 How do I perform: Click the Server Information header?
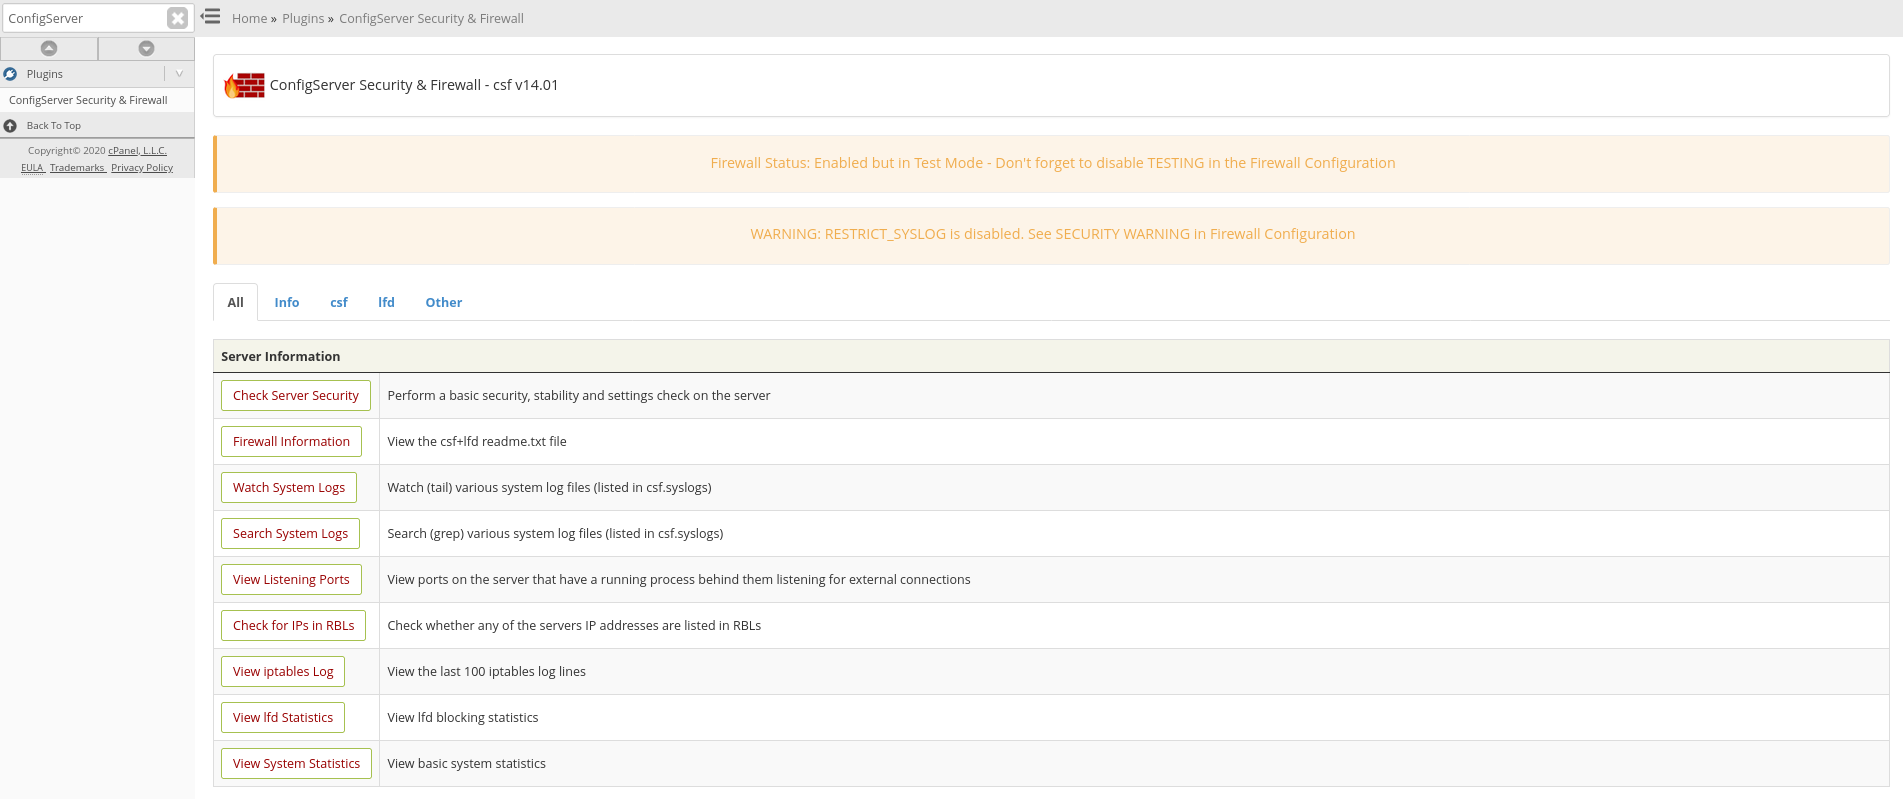1051,356
